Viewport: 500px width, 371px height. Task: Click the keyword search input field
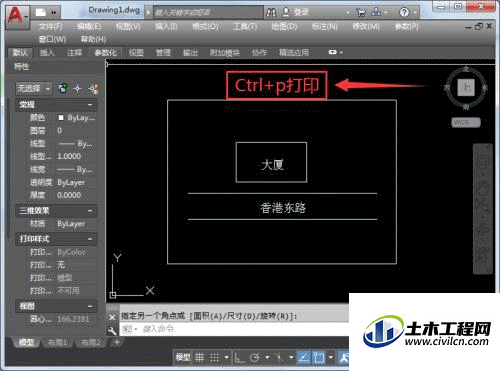[x=207, y=13]
